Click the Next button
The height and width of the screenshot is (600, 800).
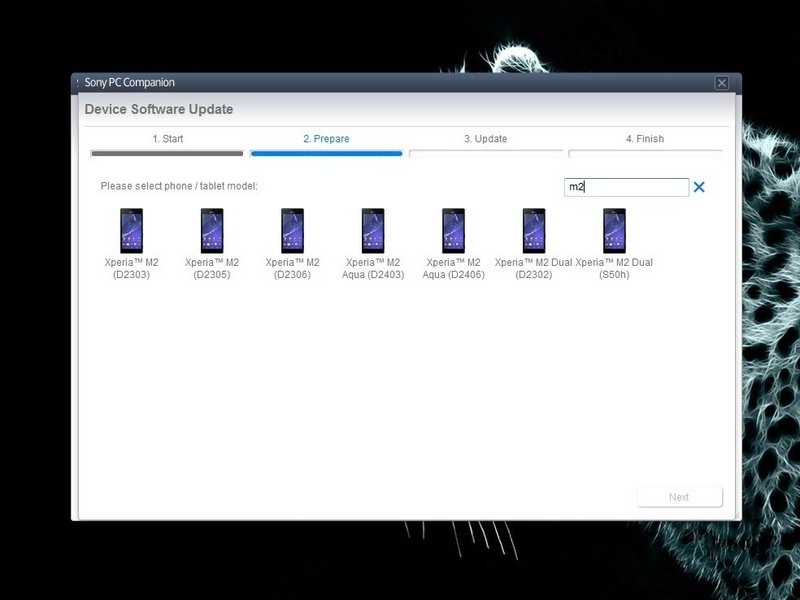tap(679, 497)
